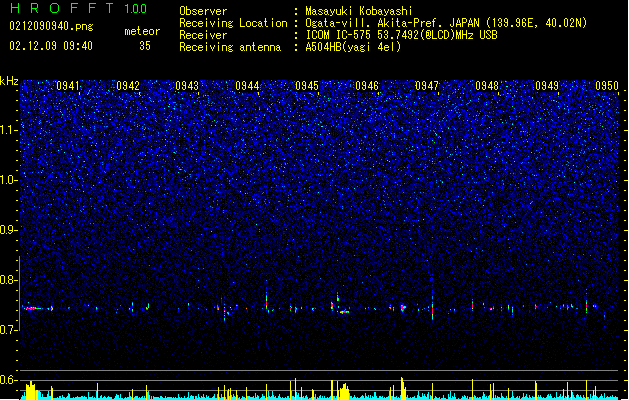629x400 pixels.
Task: Click the 0950 time marker
Action: tap(607, 86)
